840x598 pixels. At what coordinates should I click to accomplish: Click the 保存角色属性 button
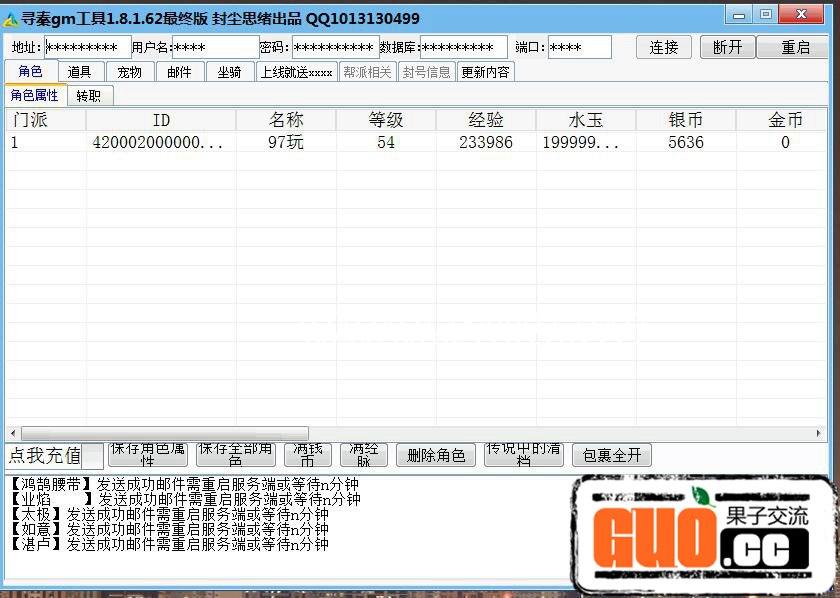pyautogui.click(x=147, y=456)
